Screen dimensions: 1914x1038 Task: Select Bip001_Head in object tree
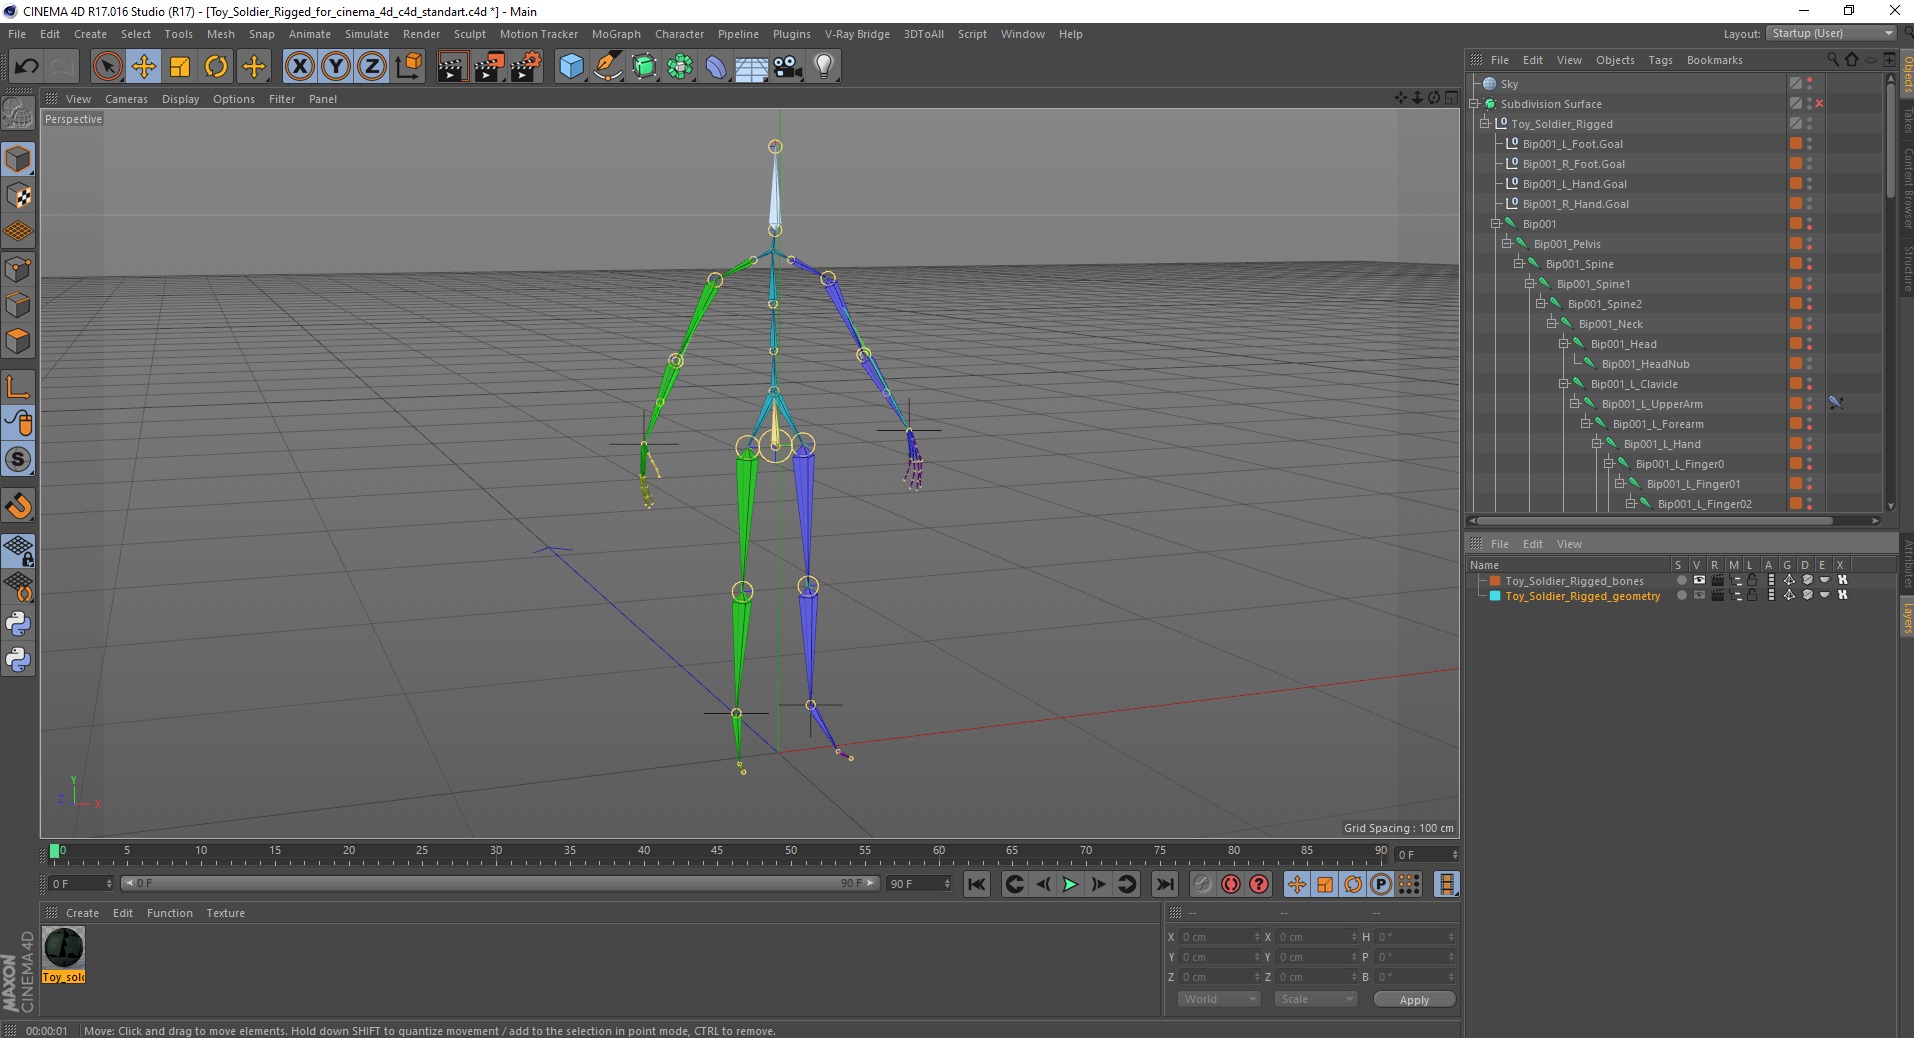pos(1623,344)
